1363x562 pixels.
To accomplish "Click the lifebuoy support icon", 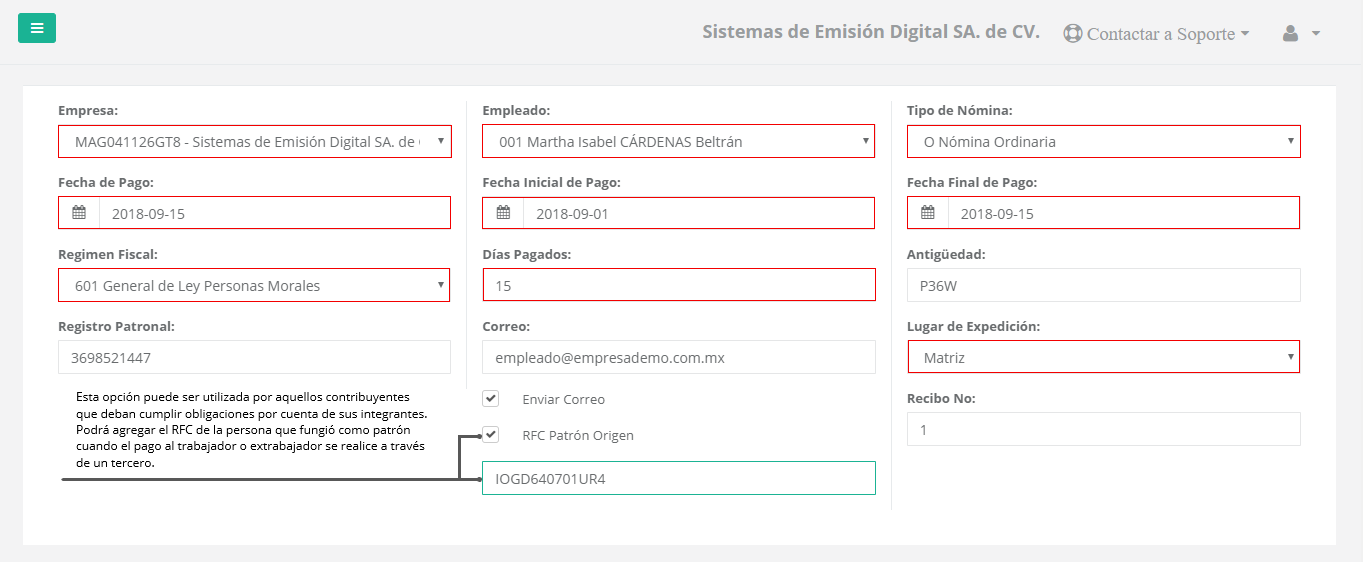I will tap(1073, 33).
